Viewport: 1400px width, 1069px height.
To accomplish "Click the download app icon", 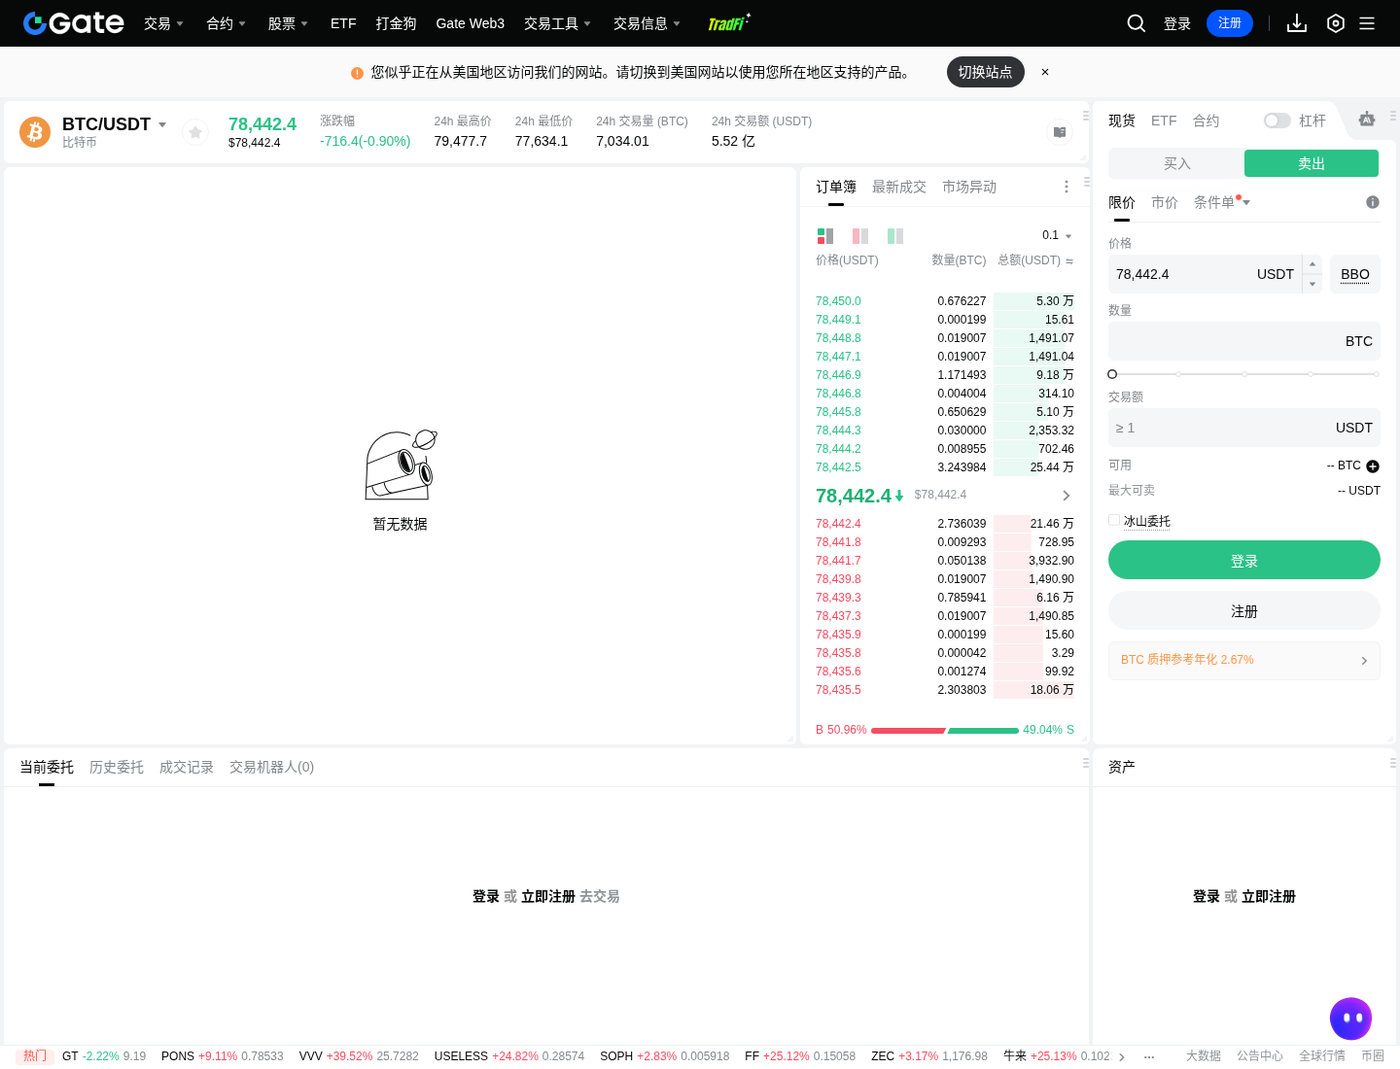I will pyautogui.click(x=1297, y=23).
